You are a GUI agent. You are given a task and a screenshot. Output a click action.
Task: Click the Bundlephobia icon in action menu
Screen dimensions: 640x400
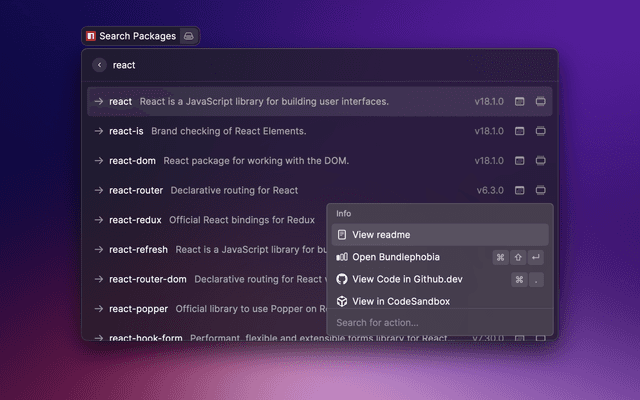click(x=341, y=257)
